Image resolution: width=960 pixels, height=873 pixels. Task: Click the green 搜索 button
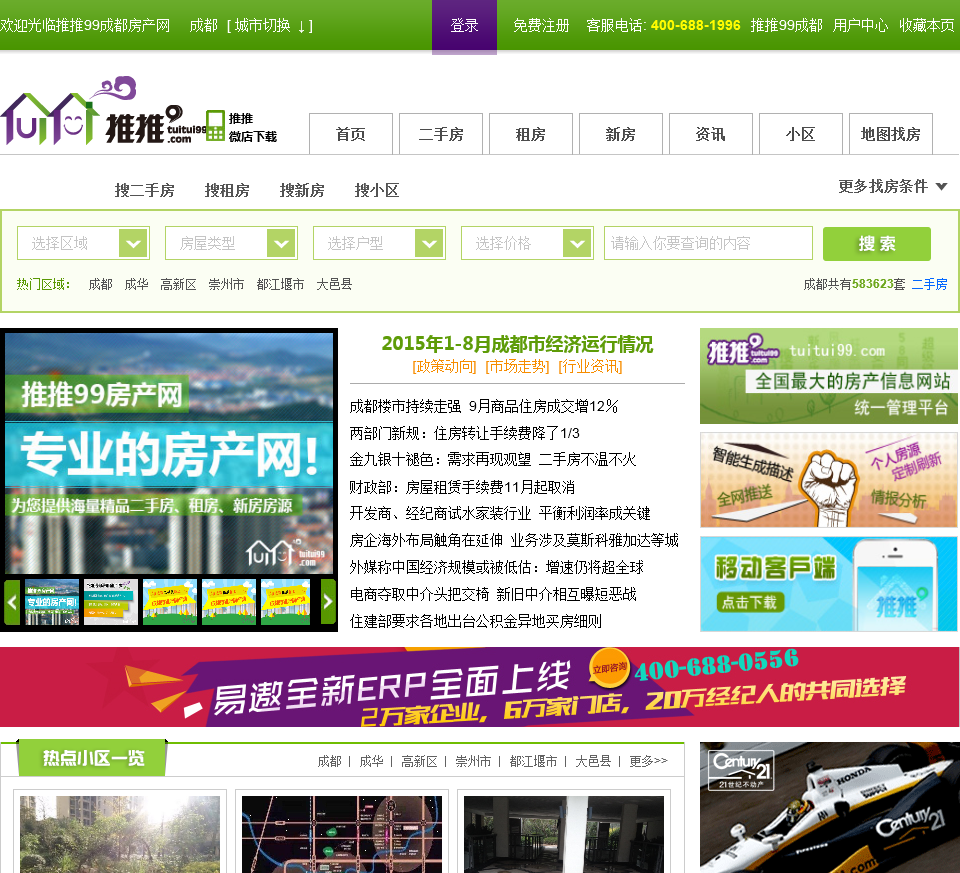coord(877,244)
